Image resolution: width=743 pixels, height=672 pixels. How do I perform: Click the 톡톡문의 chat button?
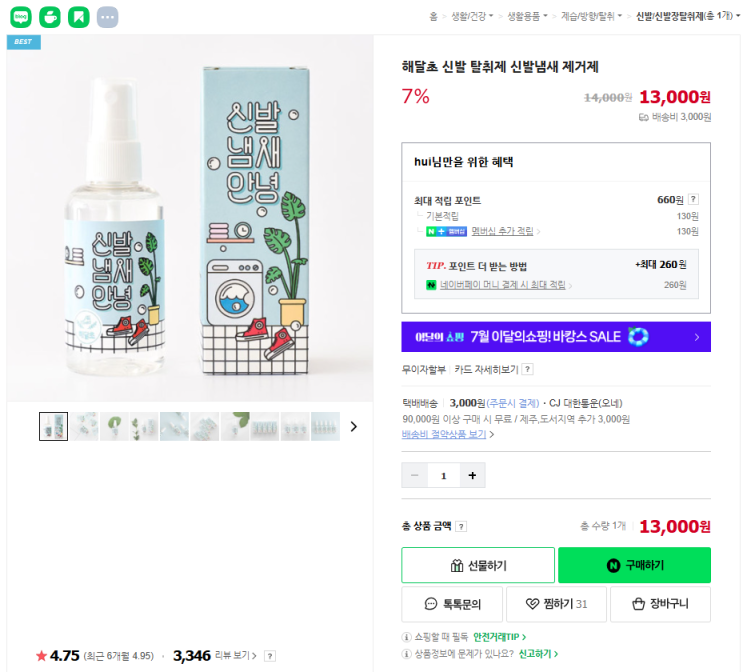(x=453, y=604)
